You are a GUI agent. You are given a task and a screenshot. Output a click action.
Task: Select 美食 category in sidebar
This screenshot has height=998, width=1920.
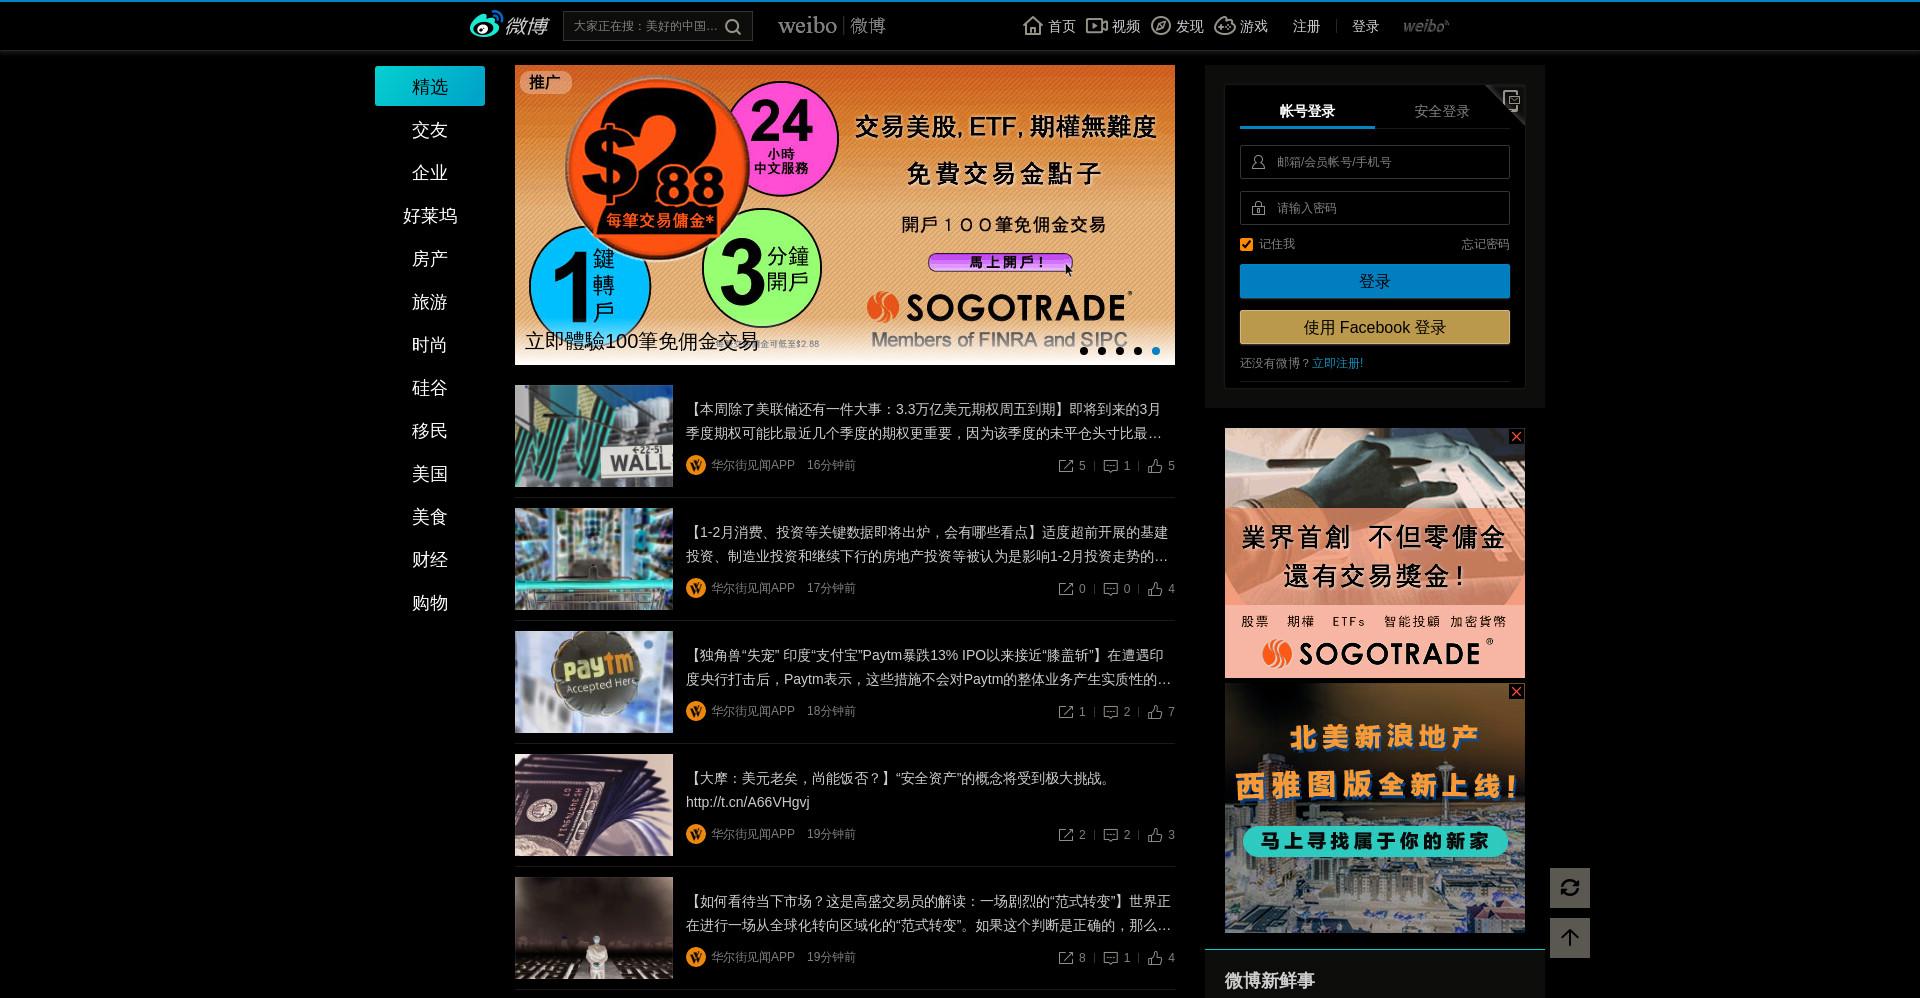coord(430,517)
